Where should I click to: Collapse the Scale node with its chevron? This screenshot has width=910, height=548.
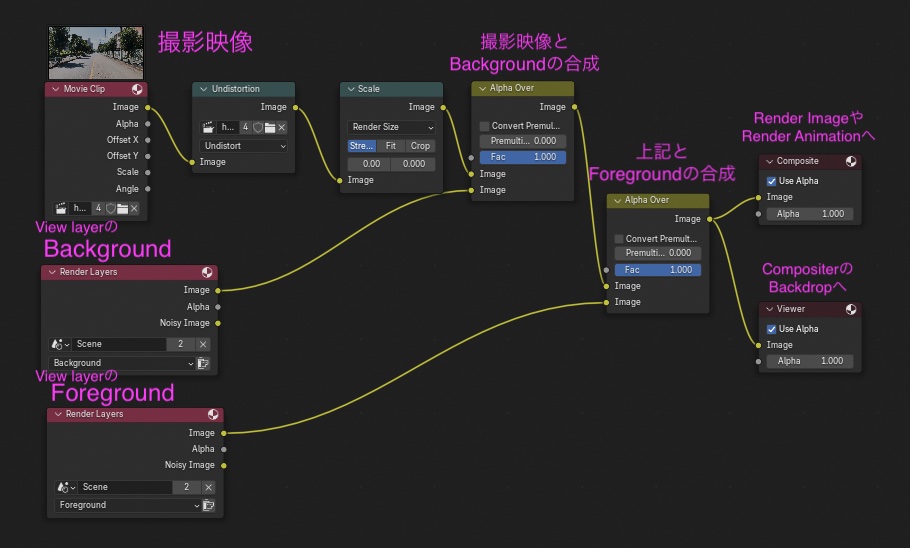coord(351,89)
